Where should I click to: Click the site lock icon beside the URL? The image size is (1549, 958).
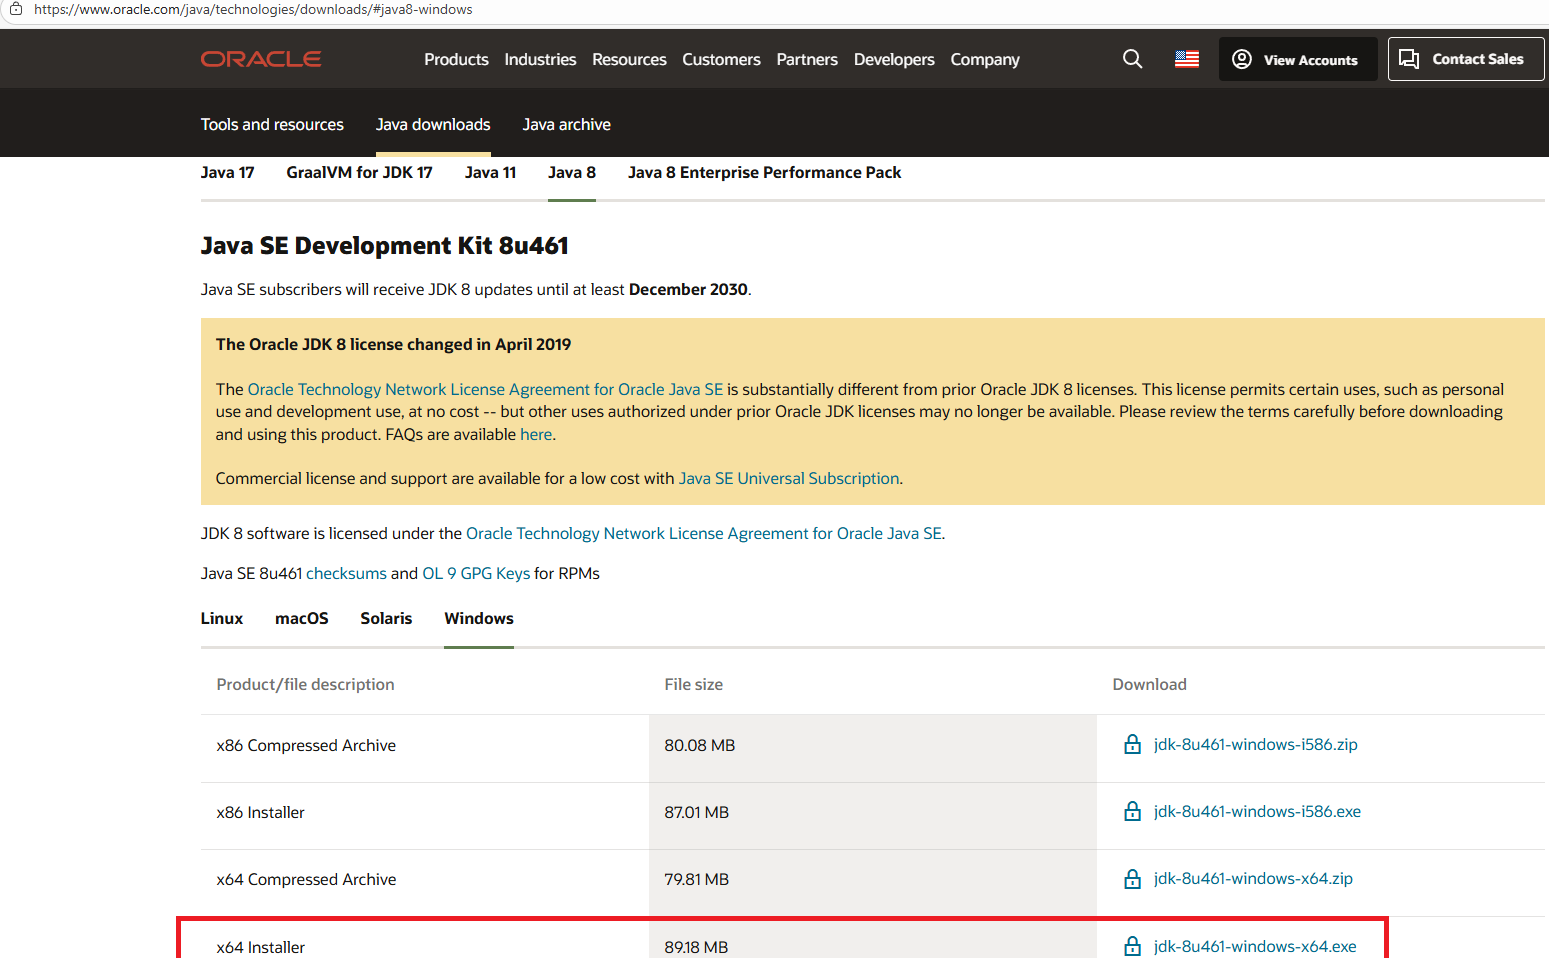16,9
